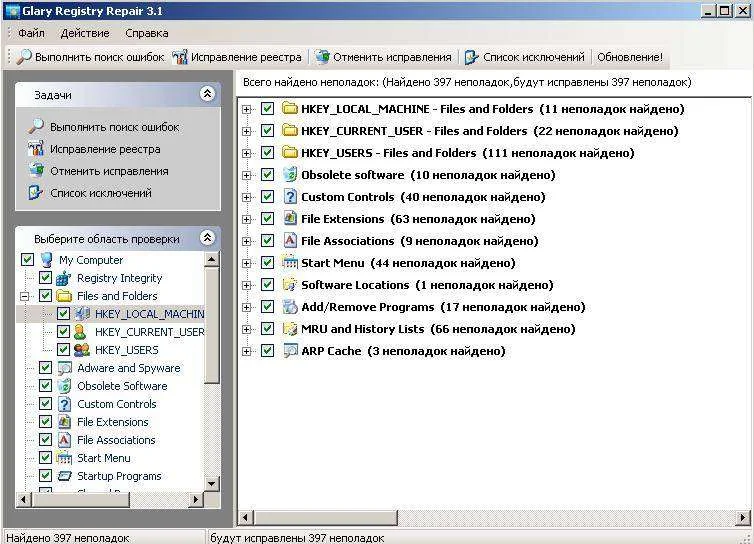Click the Software Locations icon in the results

coord(290,284)
